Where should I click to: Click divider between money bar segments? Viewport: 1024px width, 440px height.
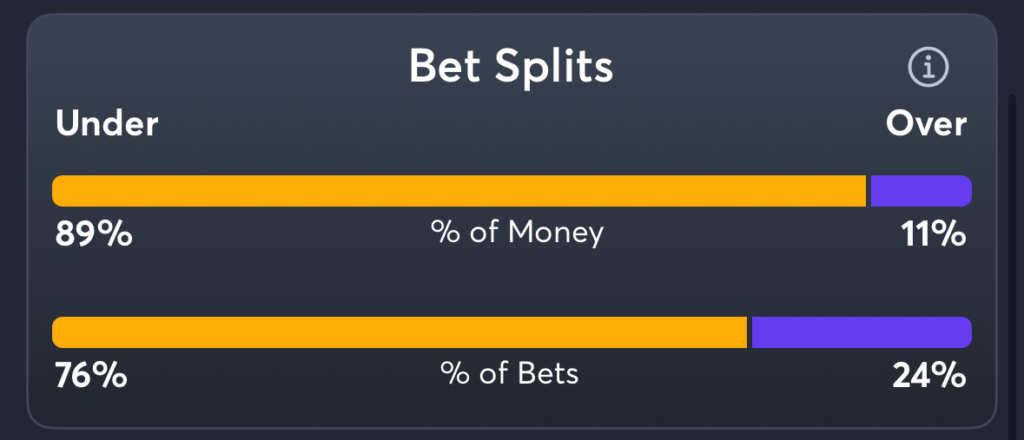pyautogui.click(x=869, y=191)
